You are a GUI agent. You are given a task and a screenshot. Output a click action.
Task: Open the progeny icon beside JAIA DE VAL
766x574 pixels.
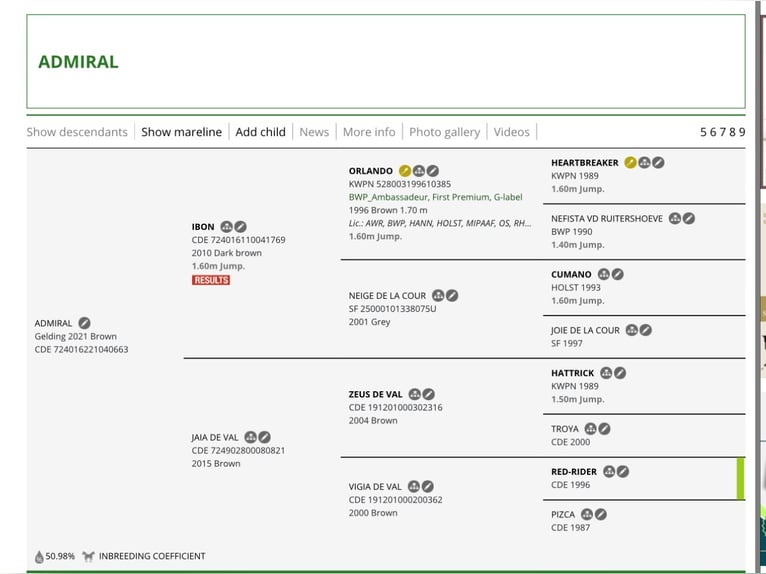coord(250,437)
